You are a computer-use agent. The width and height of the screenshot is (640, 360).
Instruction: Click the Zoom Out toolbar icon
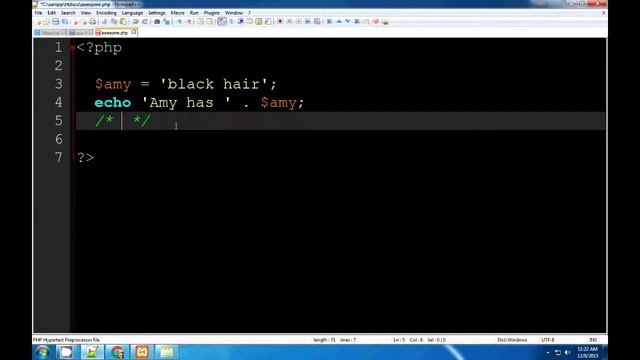click(x=189, y=21)
